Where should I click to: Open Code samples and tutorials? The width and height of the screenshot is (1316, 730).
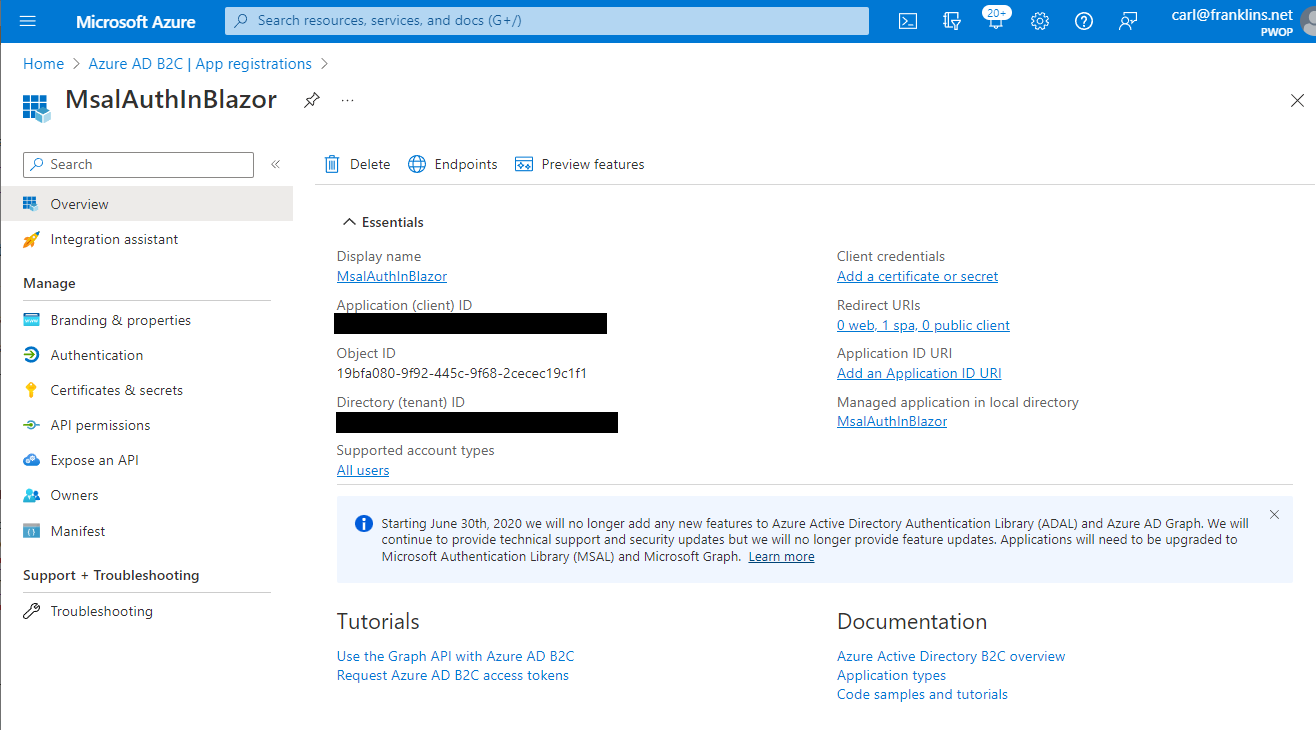tap(922, 695)
